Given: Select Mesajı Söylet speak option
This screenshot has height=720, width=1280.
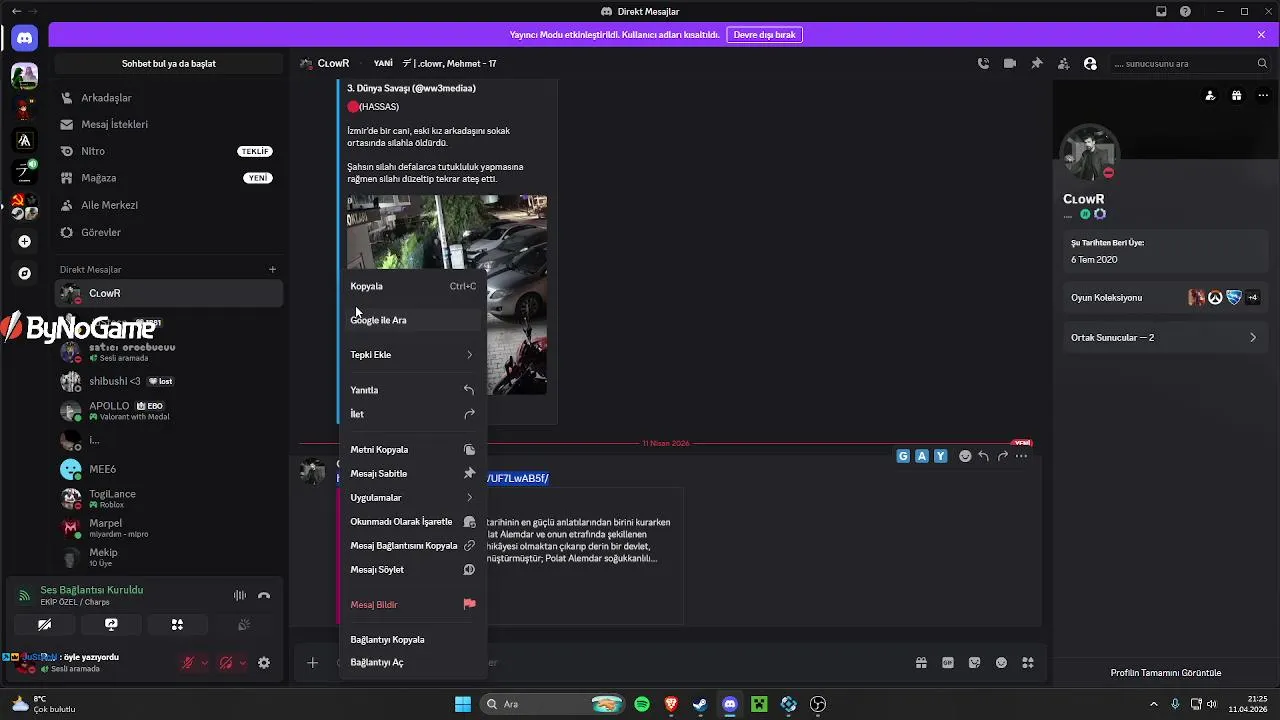Looking at the screenshot, I should (x=413, y=570).
